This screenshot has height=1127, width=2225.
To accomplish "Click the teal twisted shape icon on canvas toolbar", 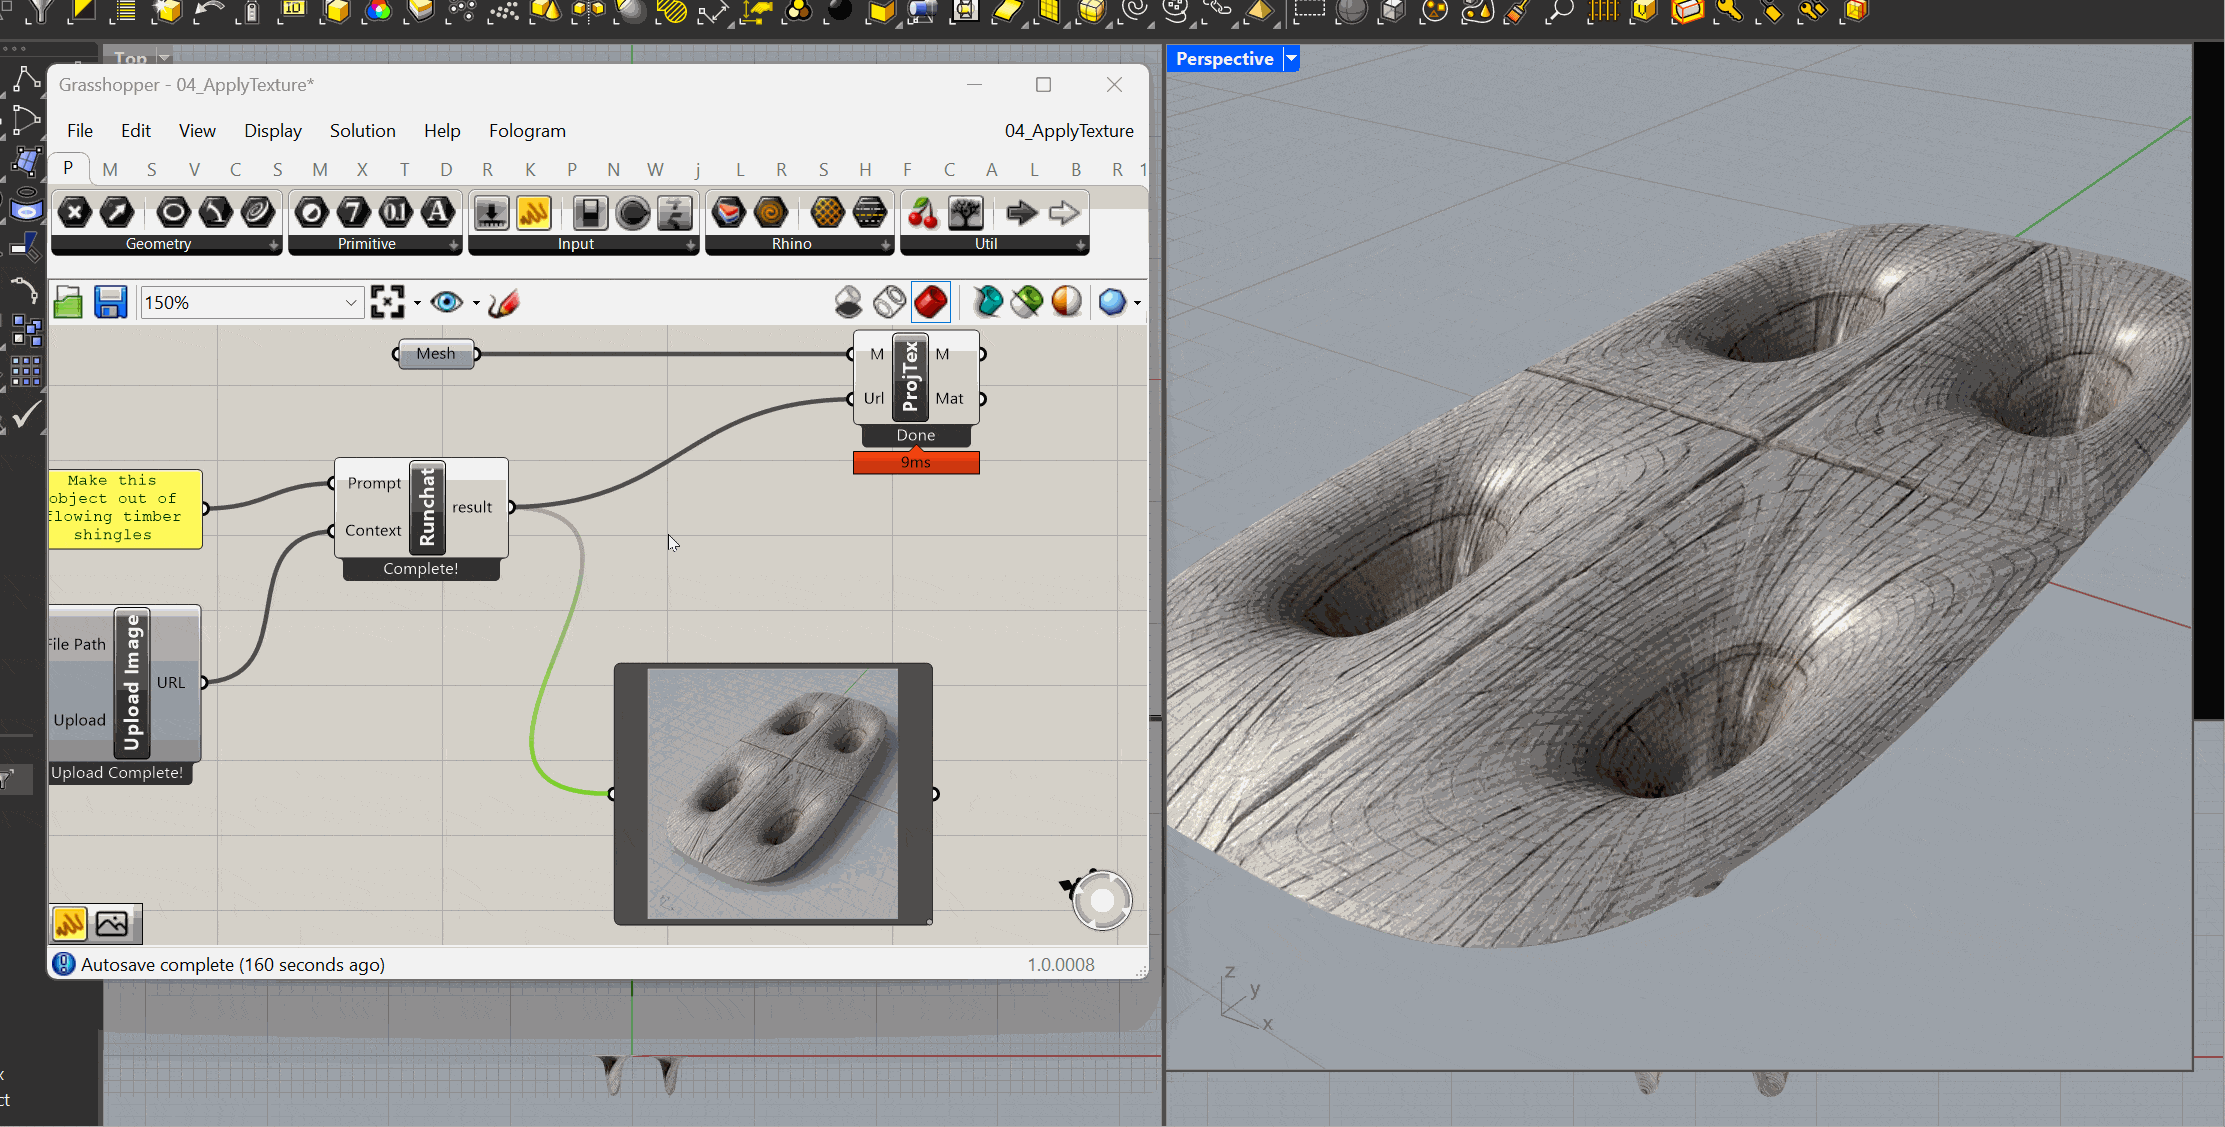I will pos(987,301).
